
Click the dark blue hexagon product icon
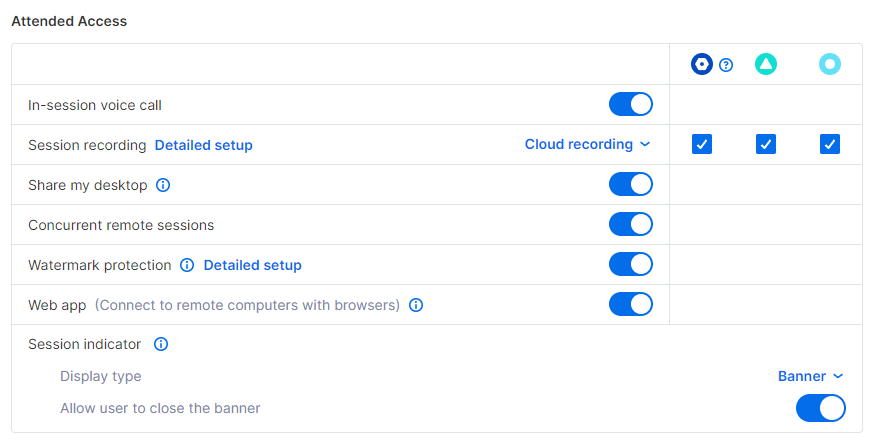coord(702,64)
